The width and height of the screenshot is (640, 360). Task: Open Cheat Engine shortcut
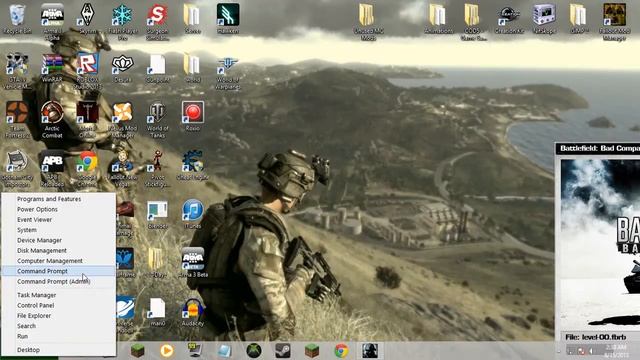[193, 165]
